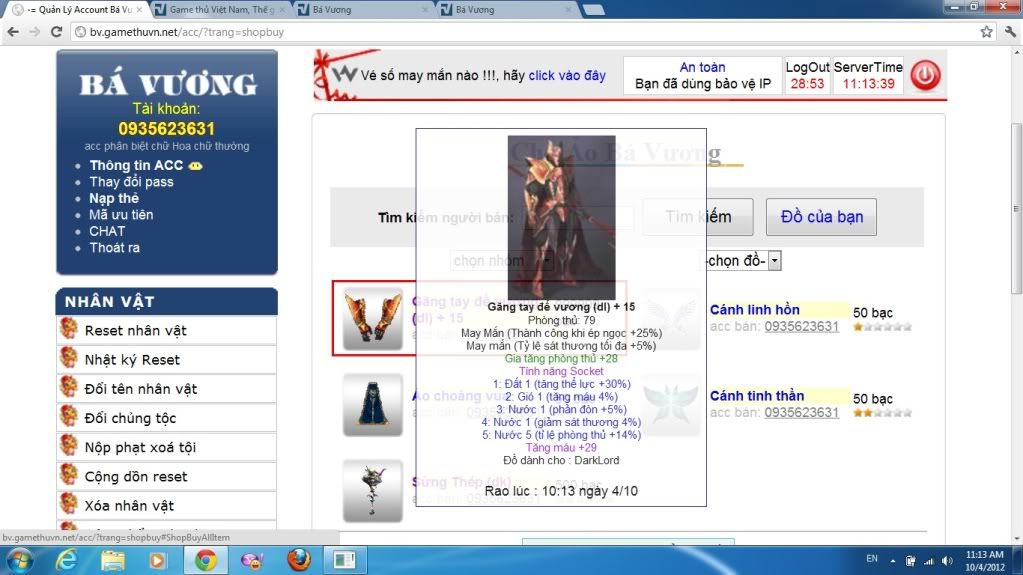Click the browser Back arrow

click(13, 32)
